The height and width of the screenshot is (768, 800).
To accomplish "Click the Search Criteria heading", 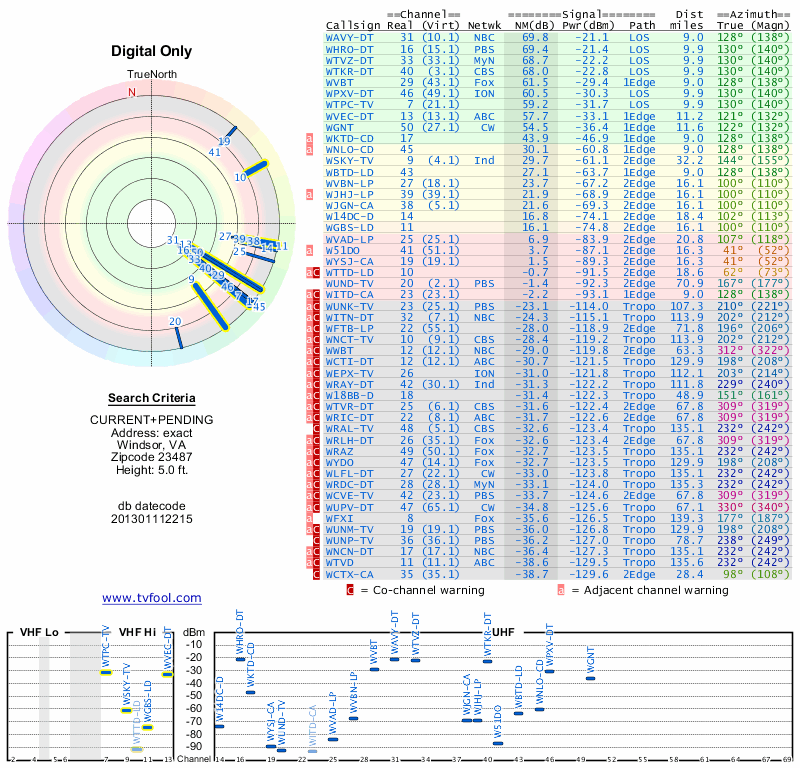I will click(x=152, y=398).
